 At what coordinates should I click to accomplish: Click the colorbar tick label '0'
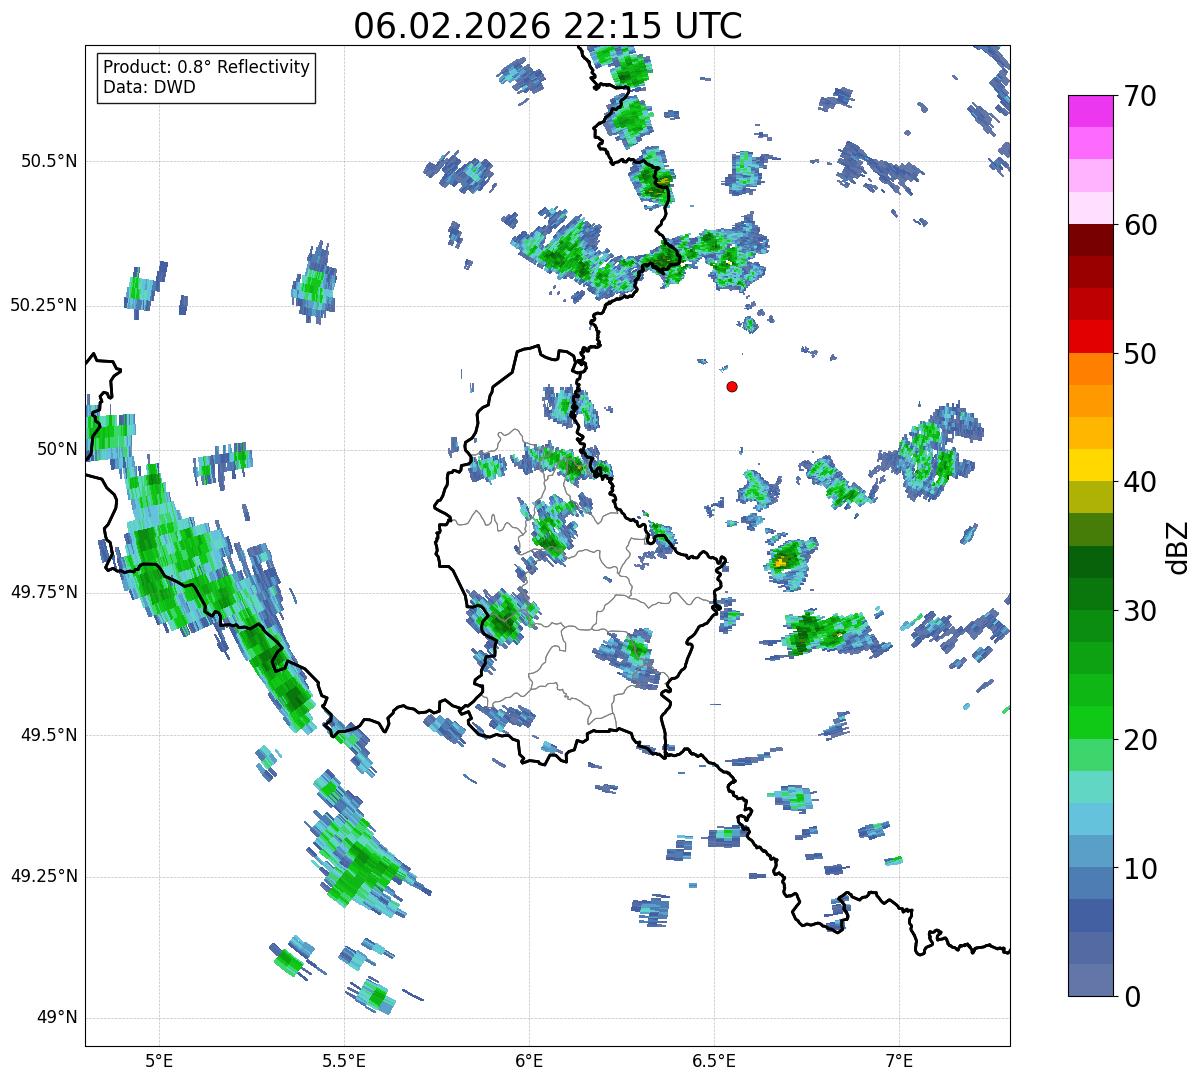[x=1131, y=997]
